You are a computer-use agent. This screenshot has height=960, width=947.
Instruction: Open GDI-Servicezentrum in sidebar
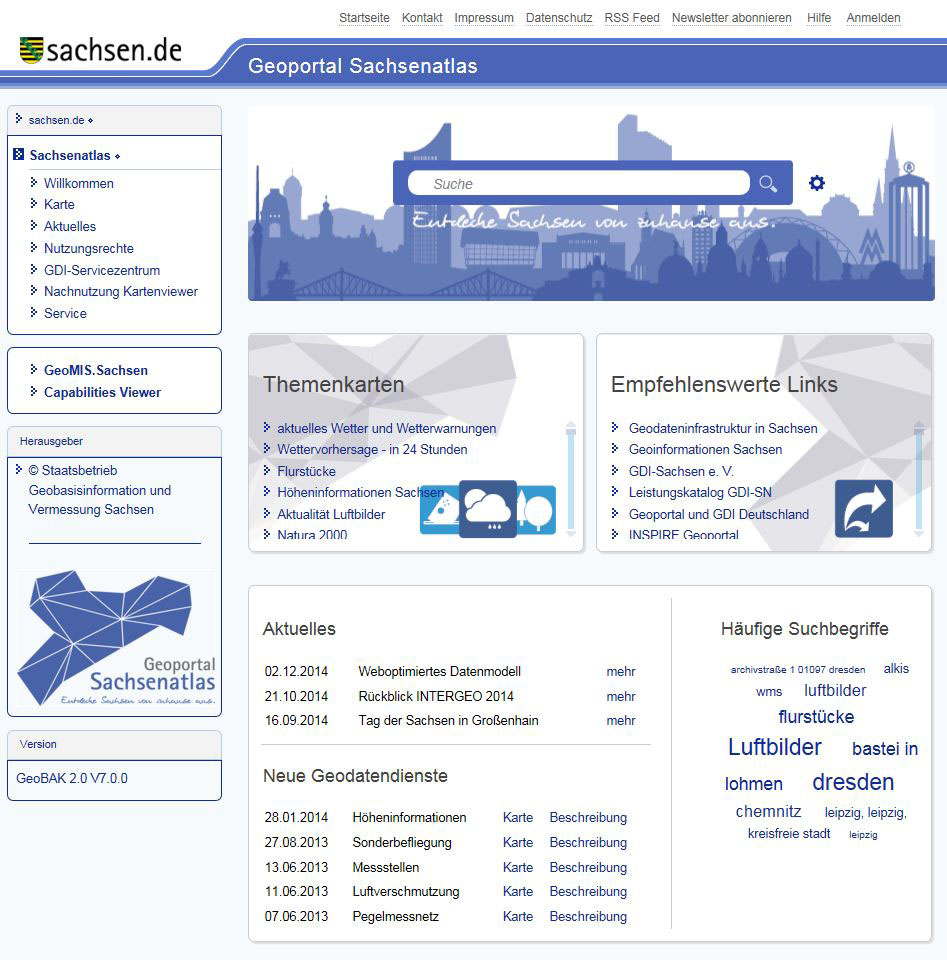(102, 271)
